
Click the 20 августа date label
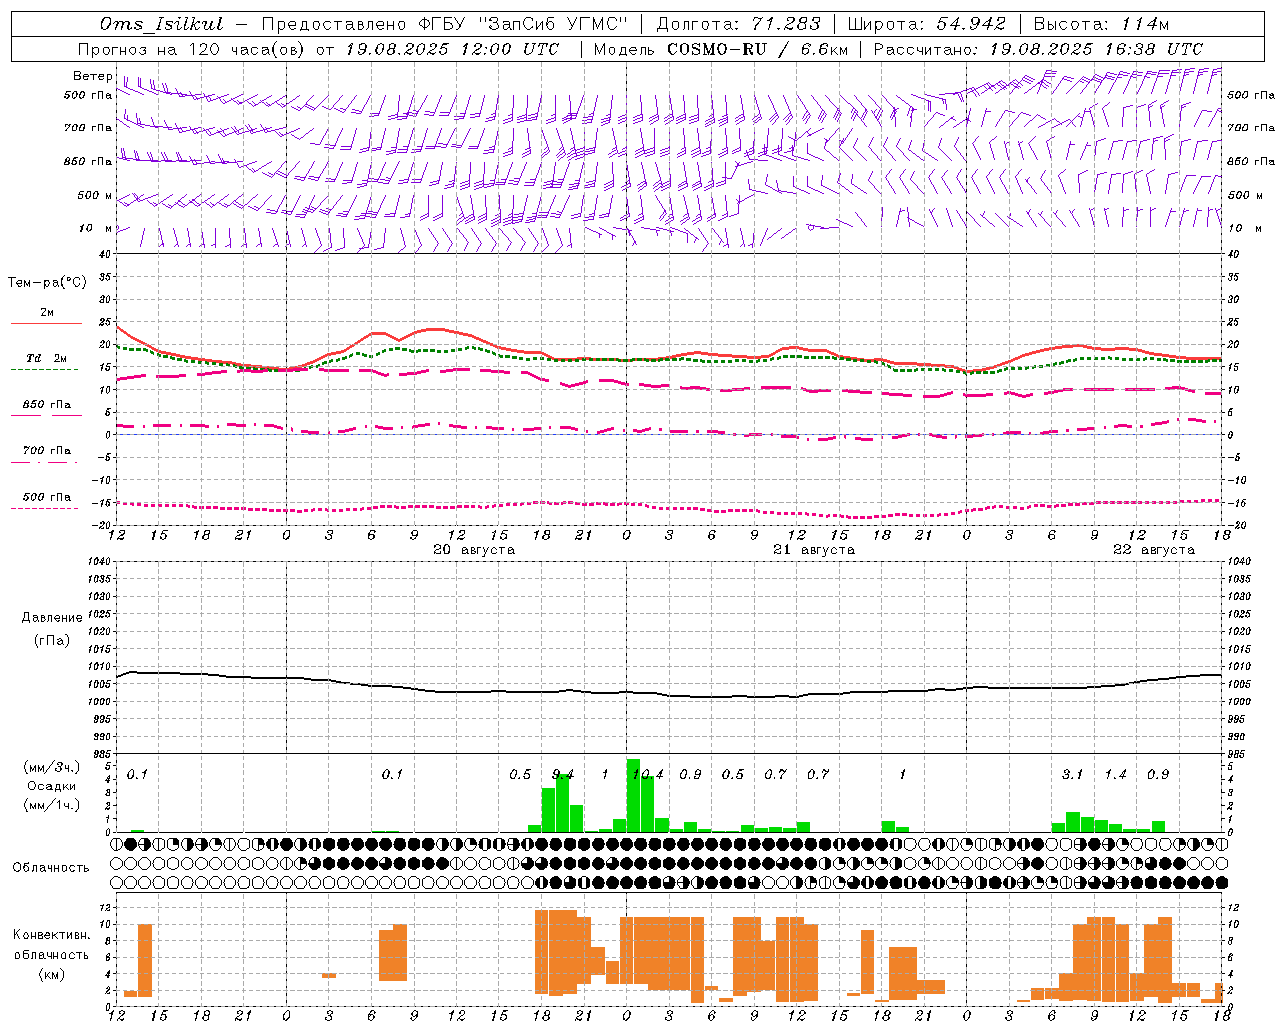[x=474, y=550]
